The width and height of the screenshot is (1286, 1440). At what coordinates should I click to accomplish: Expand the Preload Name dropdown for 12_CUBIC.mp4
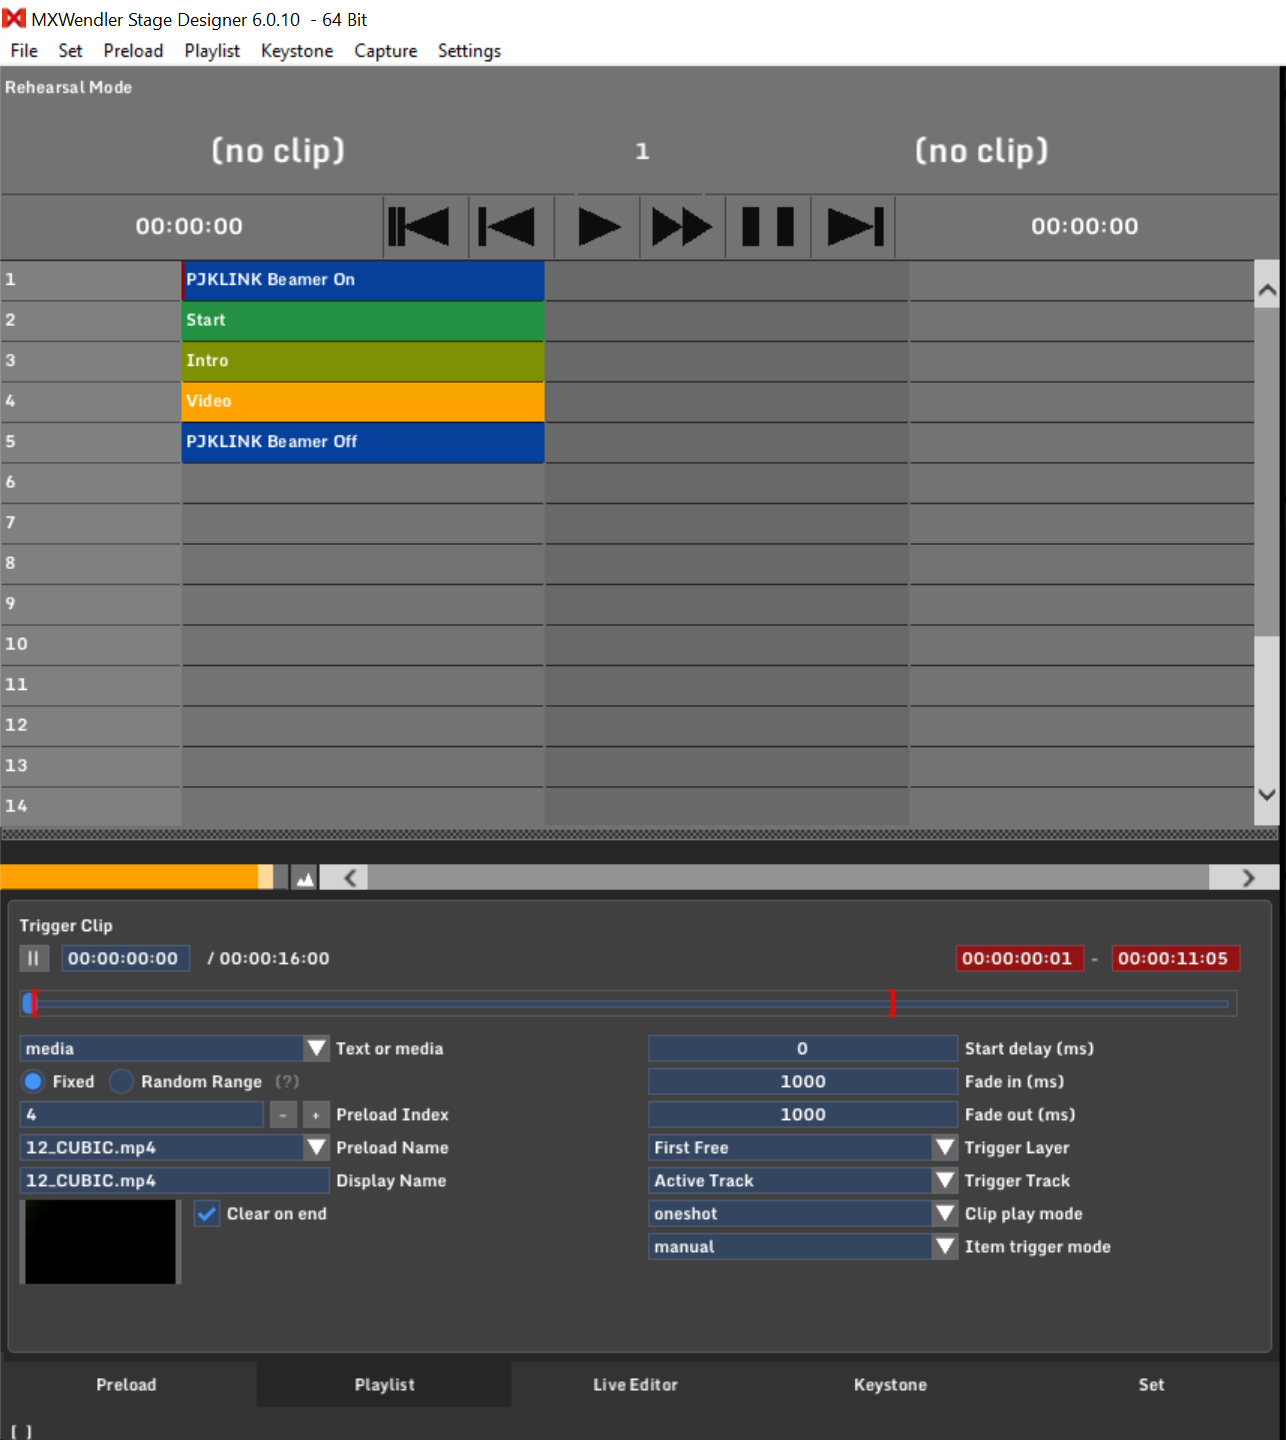(317, 1147)
